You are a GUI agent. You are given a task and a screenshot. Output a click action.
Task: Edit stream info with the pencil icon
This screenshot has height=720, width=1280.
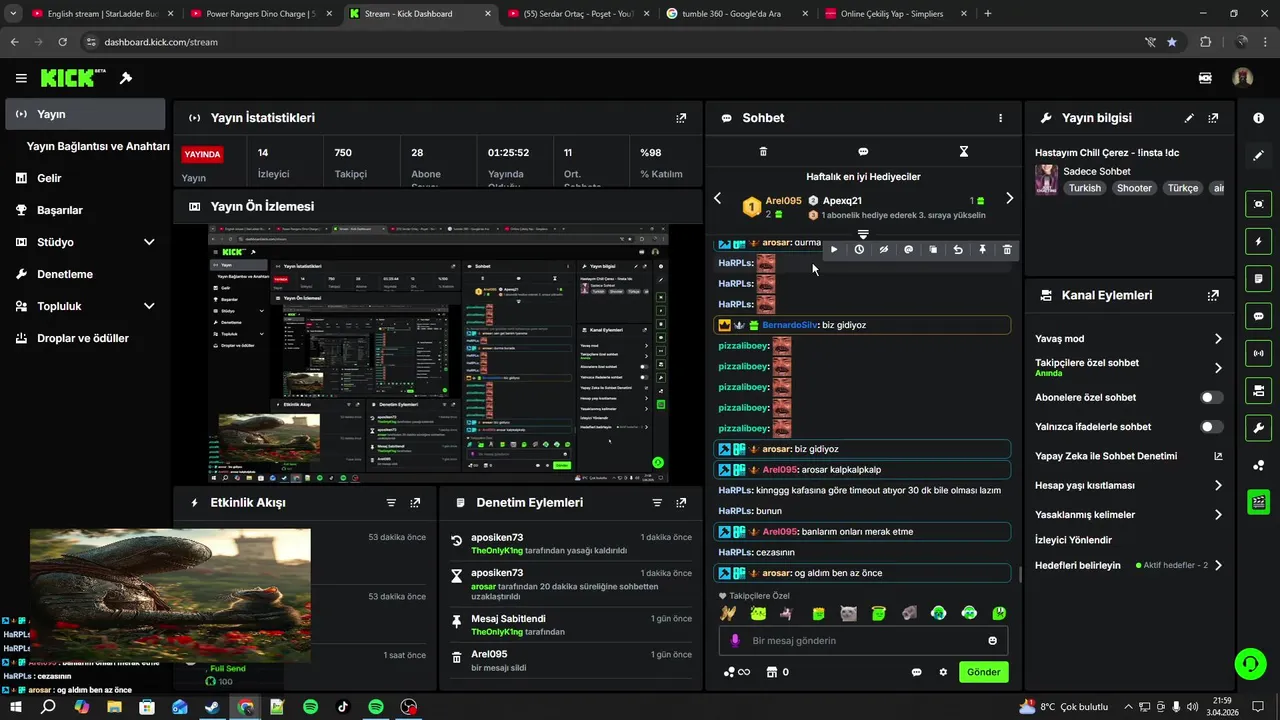point(1189,118)
